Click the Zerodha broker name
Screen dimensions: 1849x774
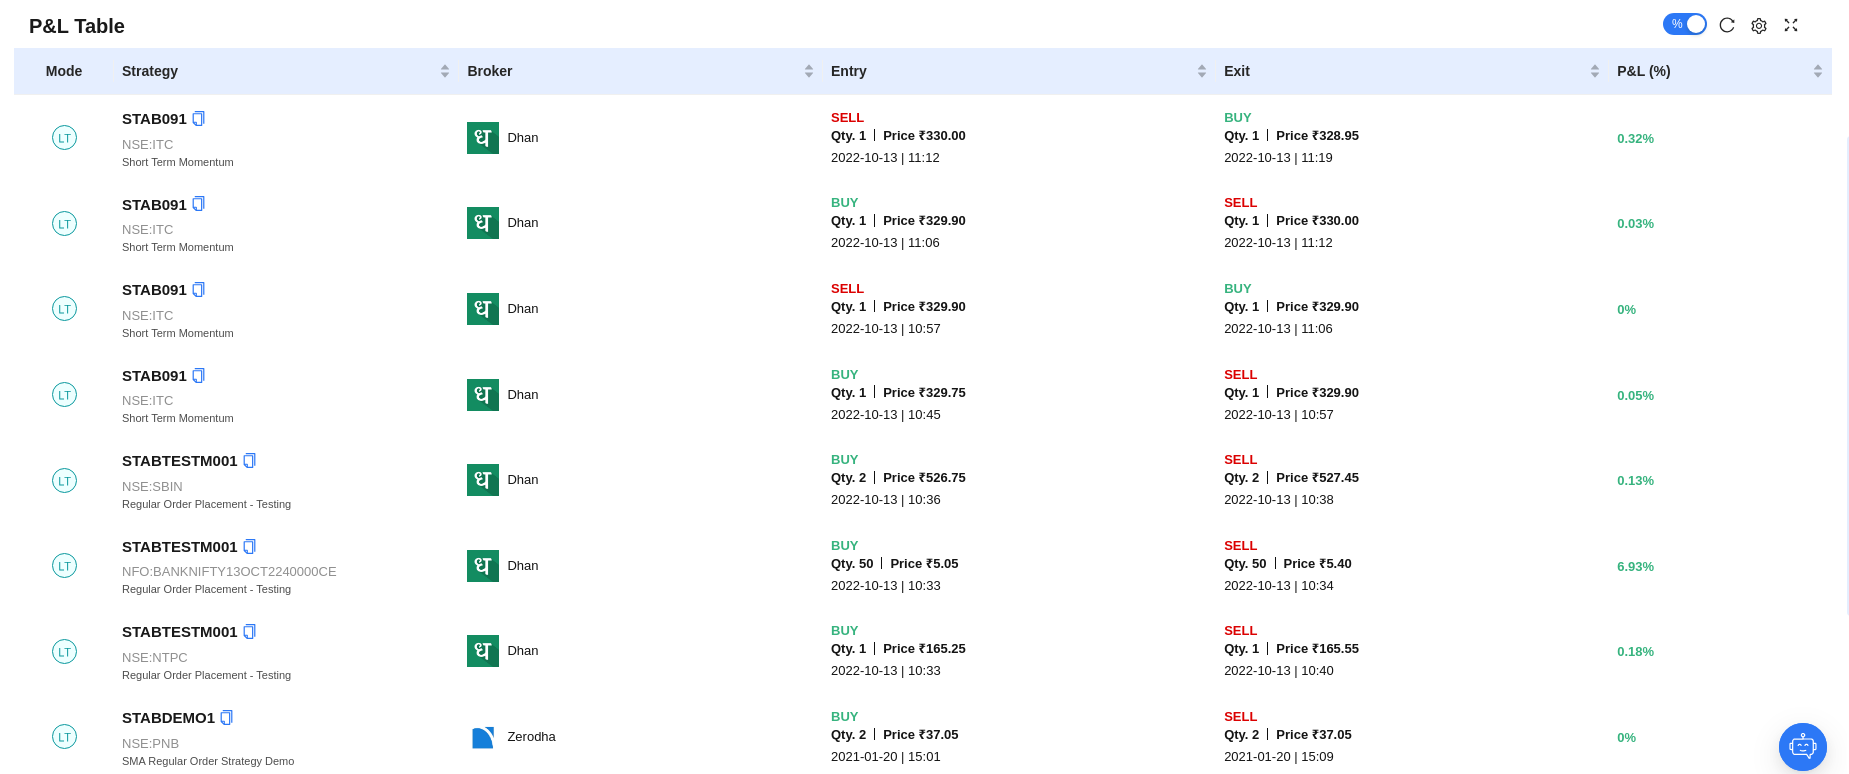coord(531,737)
